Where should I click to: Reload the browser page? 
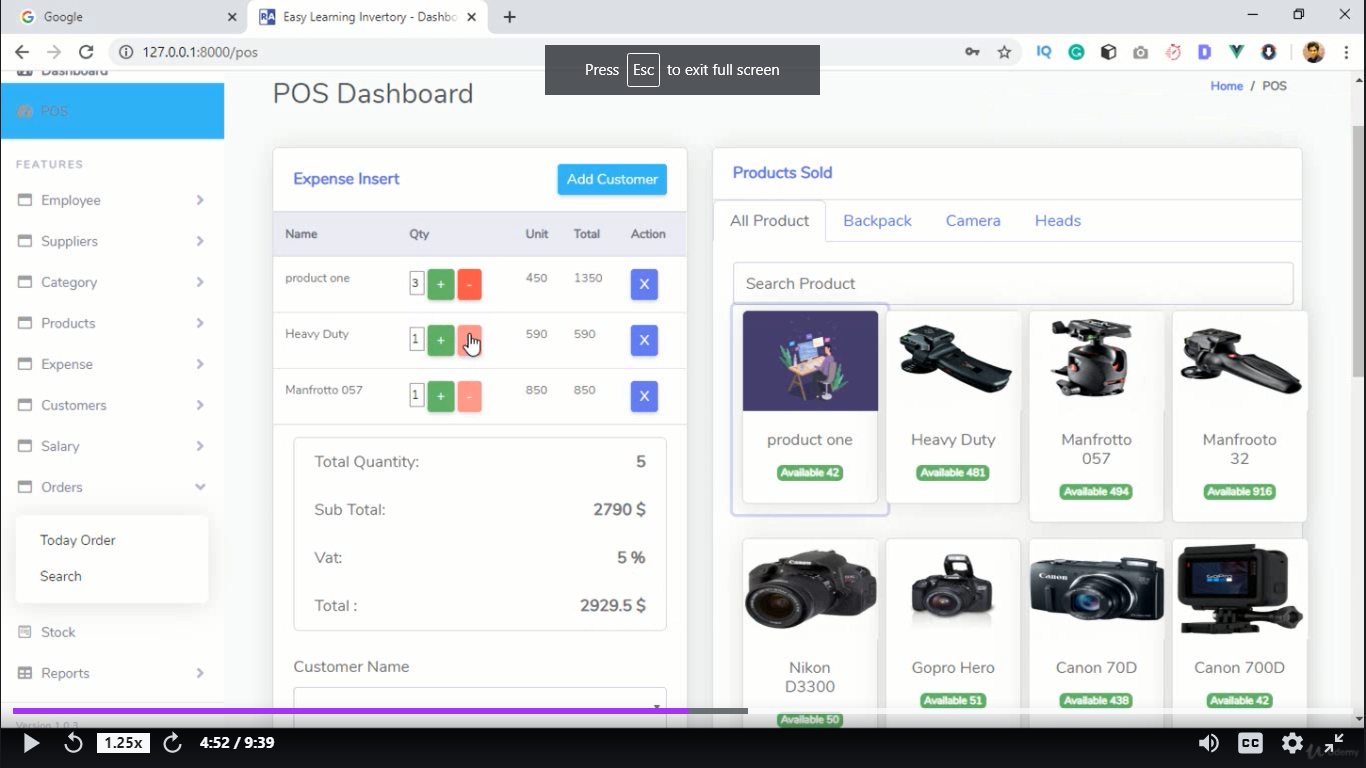pyautogui.click(x=86, y=52)
